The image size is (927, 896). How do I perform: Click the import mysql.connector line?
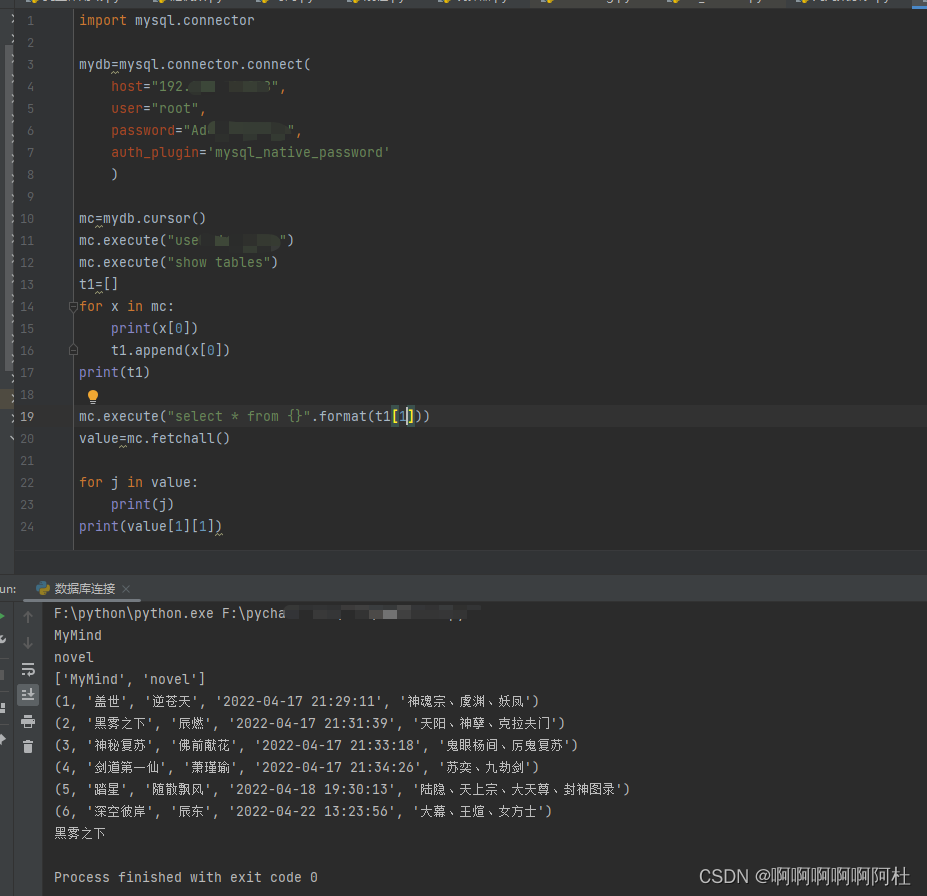tap(167, 21)
